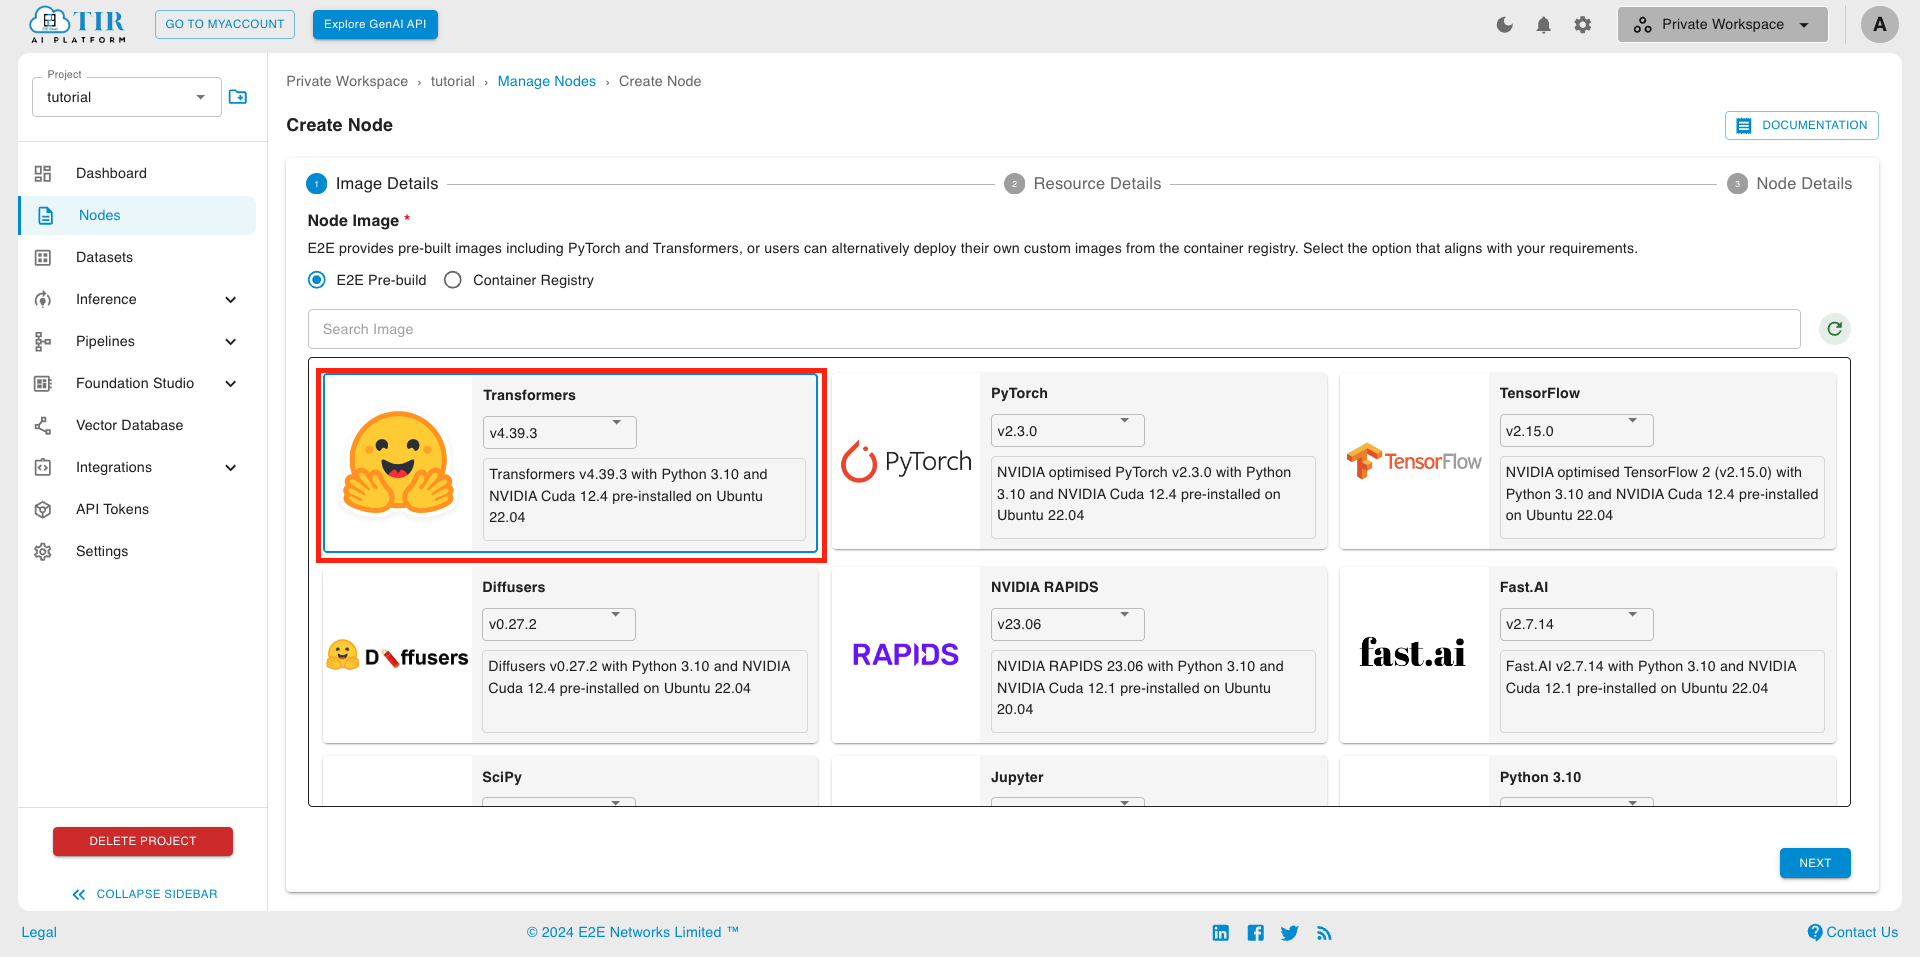Open the LinkedIn footer icon
1920x957 pixels.
point(1221,932)
